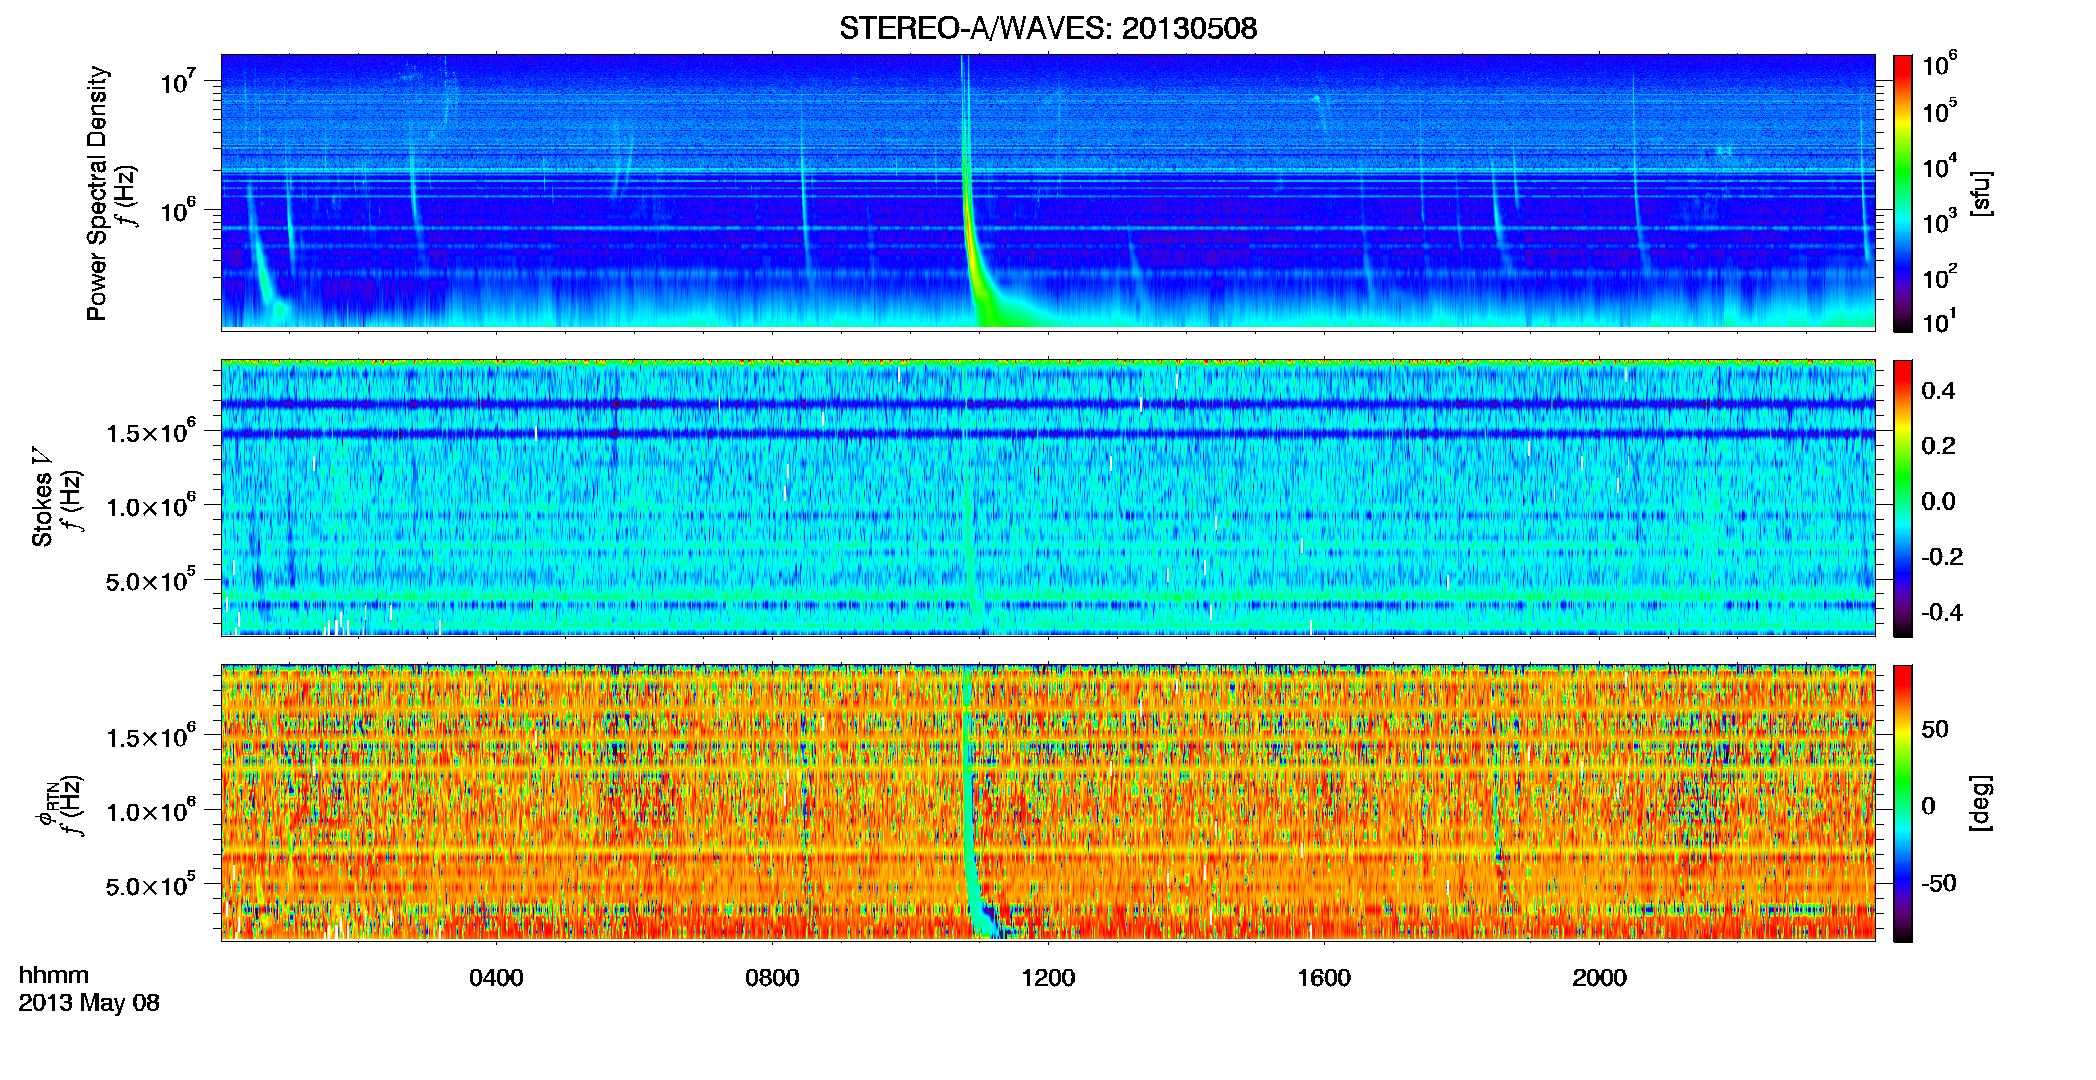The image size is (2096, 1080).
Task: Click the 0400 time tick label
Action: coord(496,978)
